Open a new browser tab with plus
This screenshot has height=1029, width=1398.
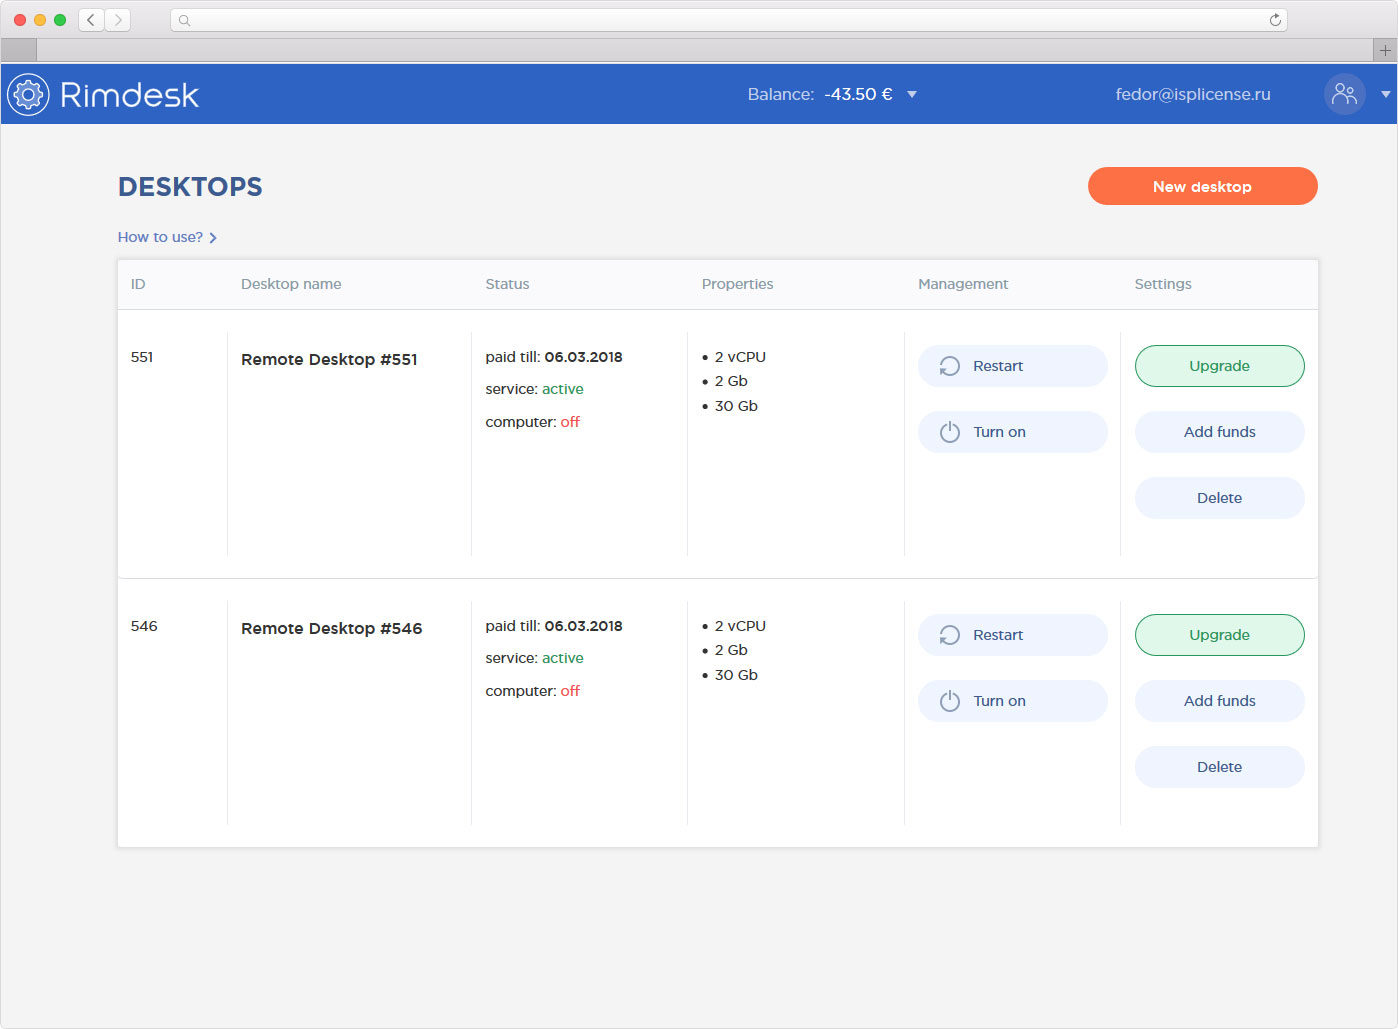point(1385,50)
